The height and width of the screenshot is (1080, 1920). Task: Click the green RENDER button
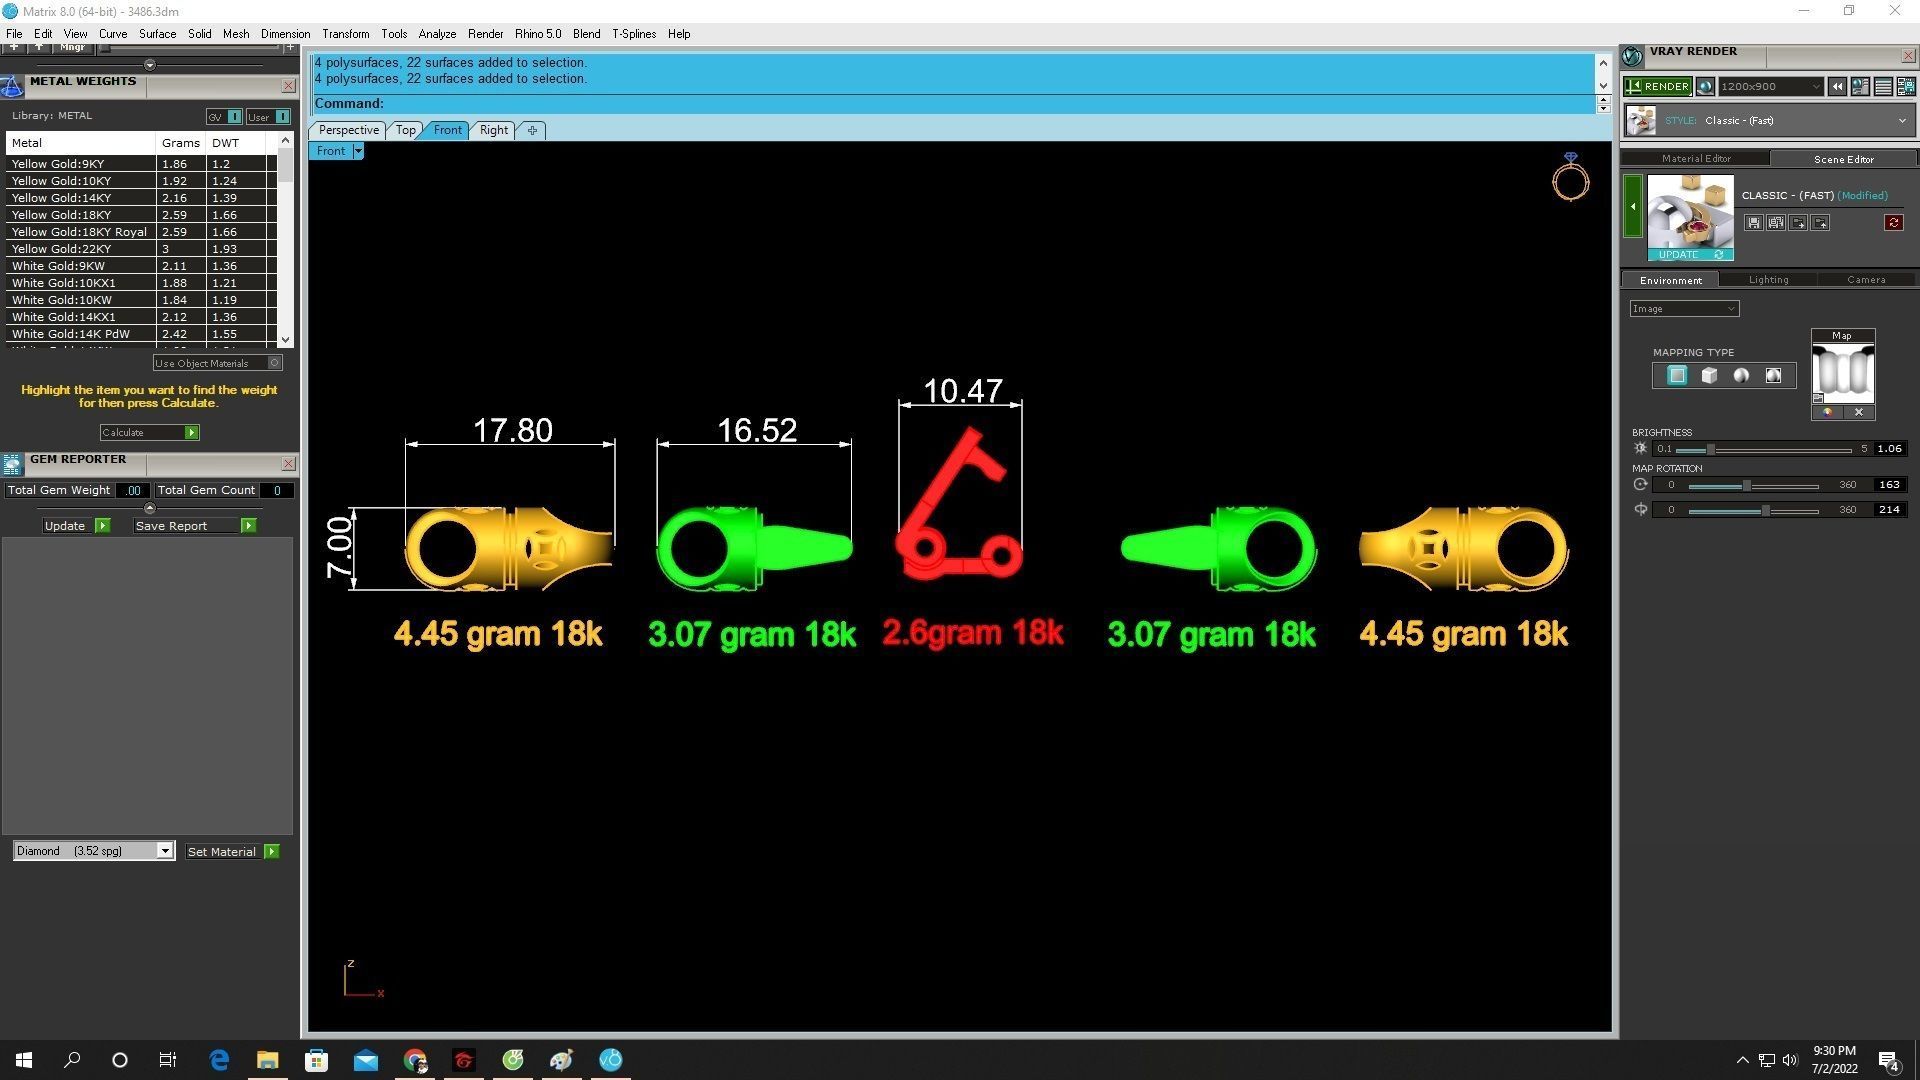tap(1657, 87)
